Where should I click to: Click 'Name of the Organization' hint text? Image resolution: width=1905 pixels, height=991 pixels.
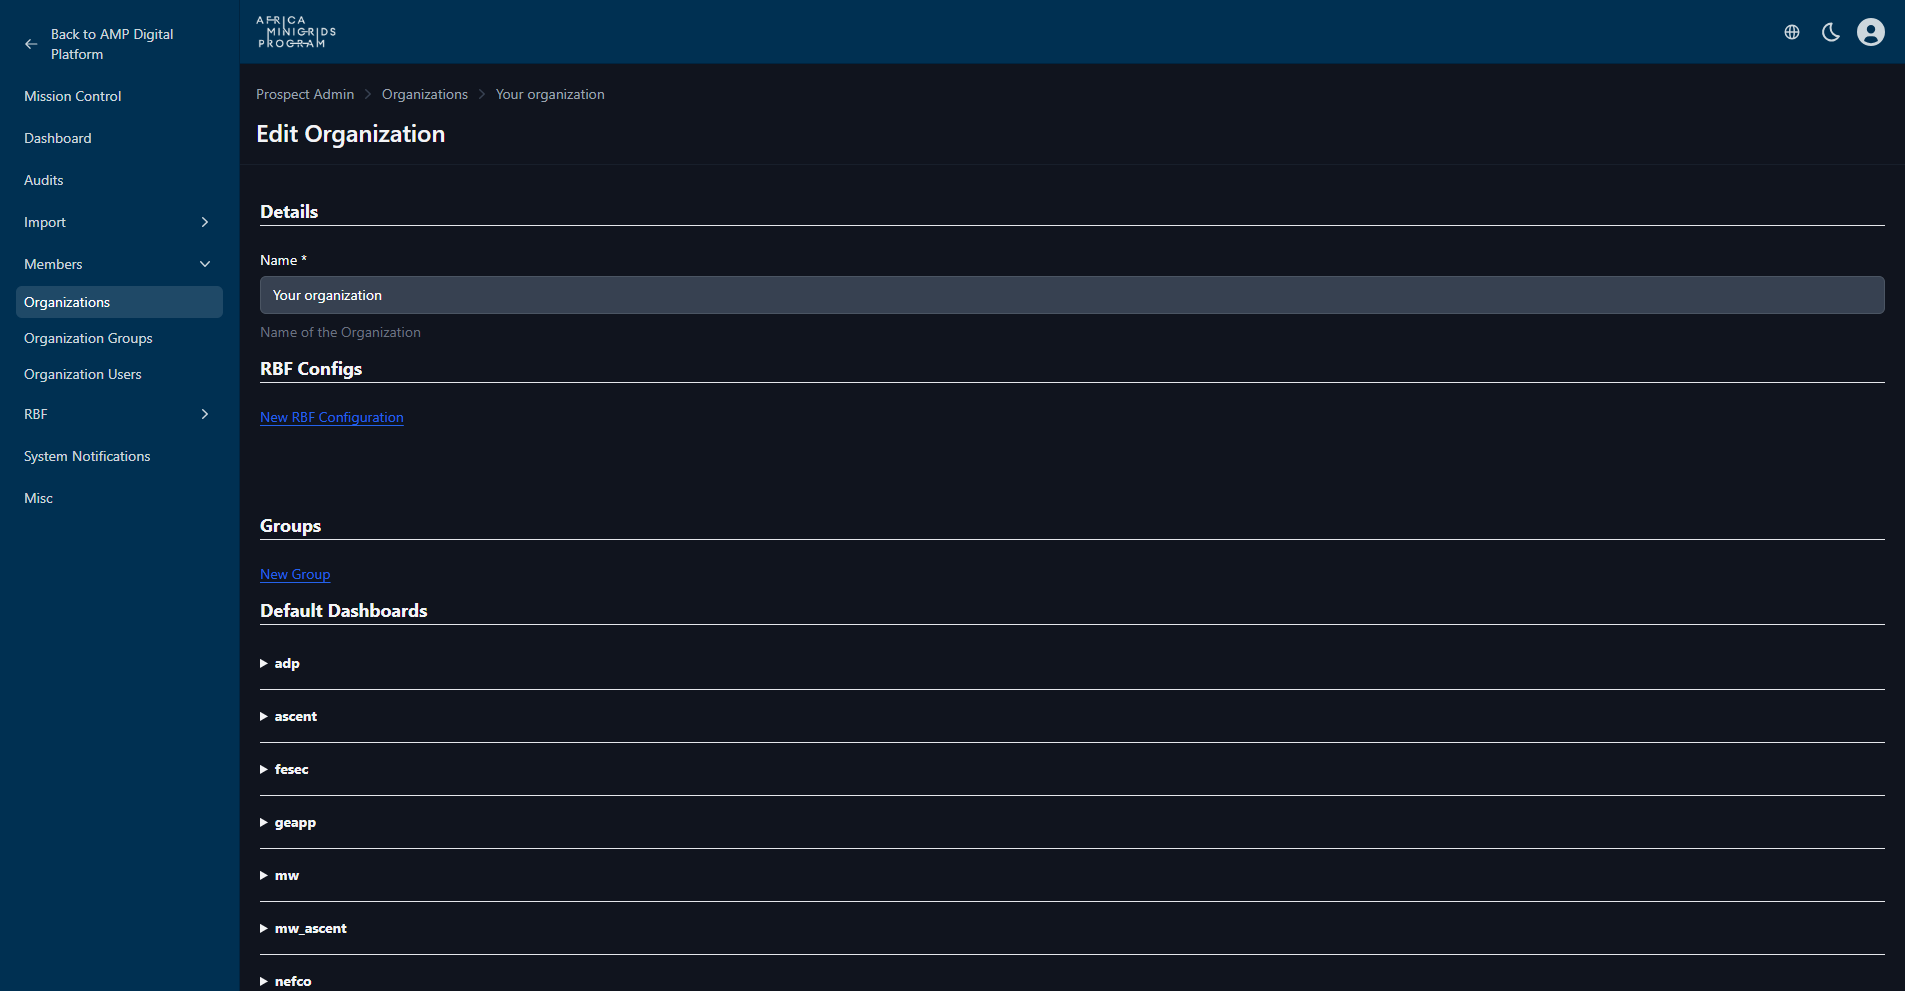(340, 332)
